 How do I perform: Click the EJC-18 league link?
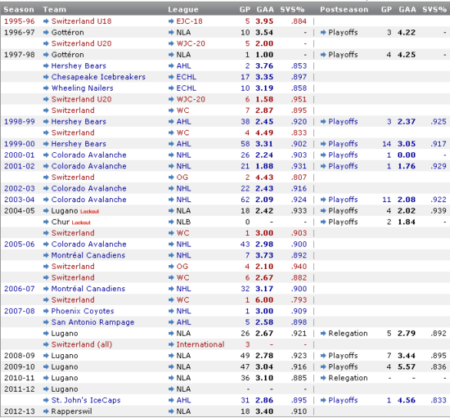[189, 21]
